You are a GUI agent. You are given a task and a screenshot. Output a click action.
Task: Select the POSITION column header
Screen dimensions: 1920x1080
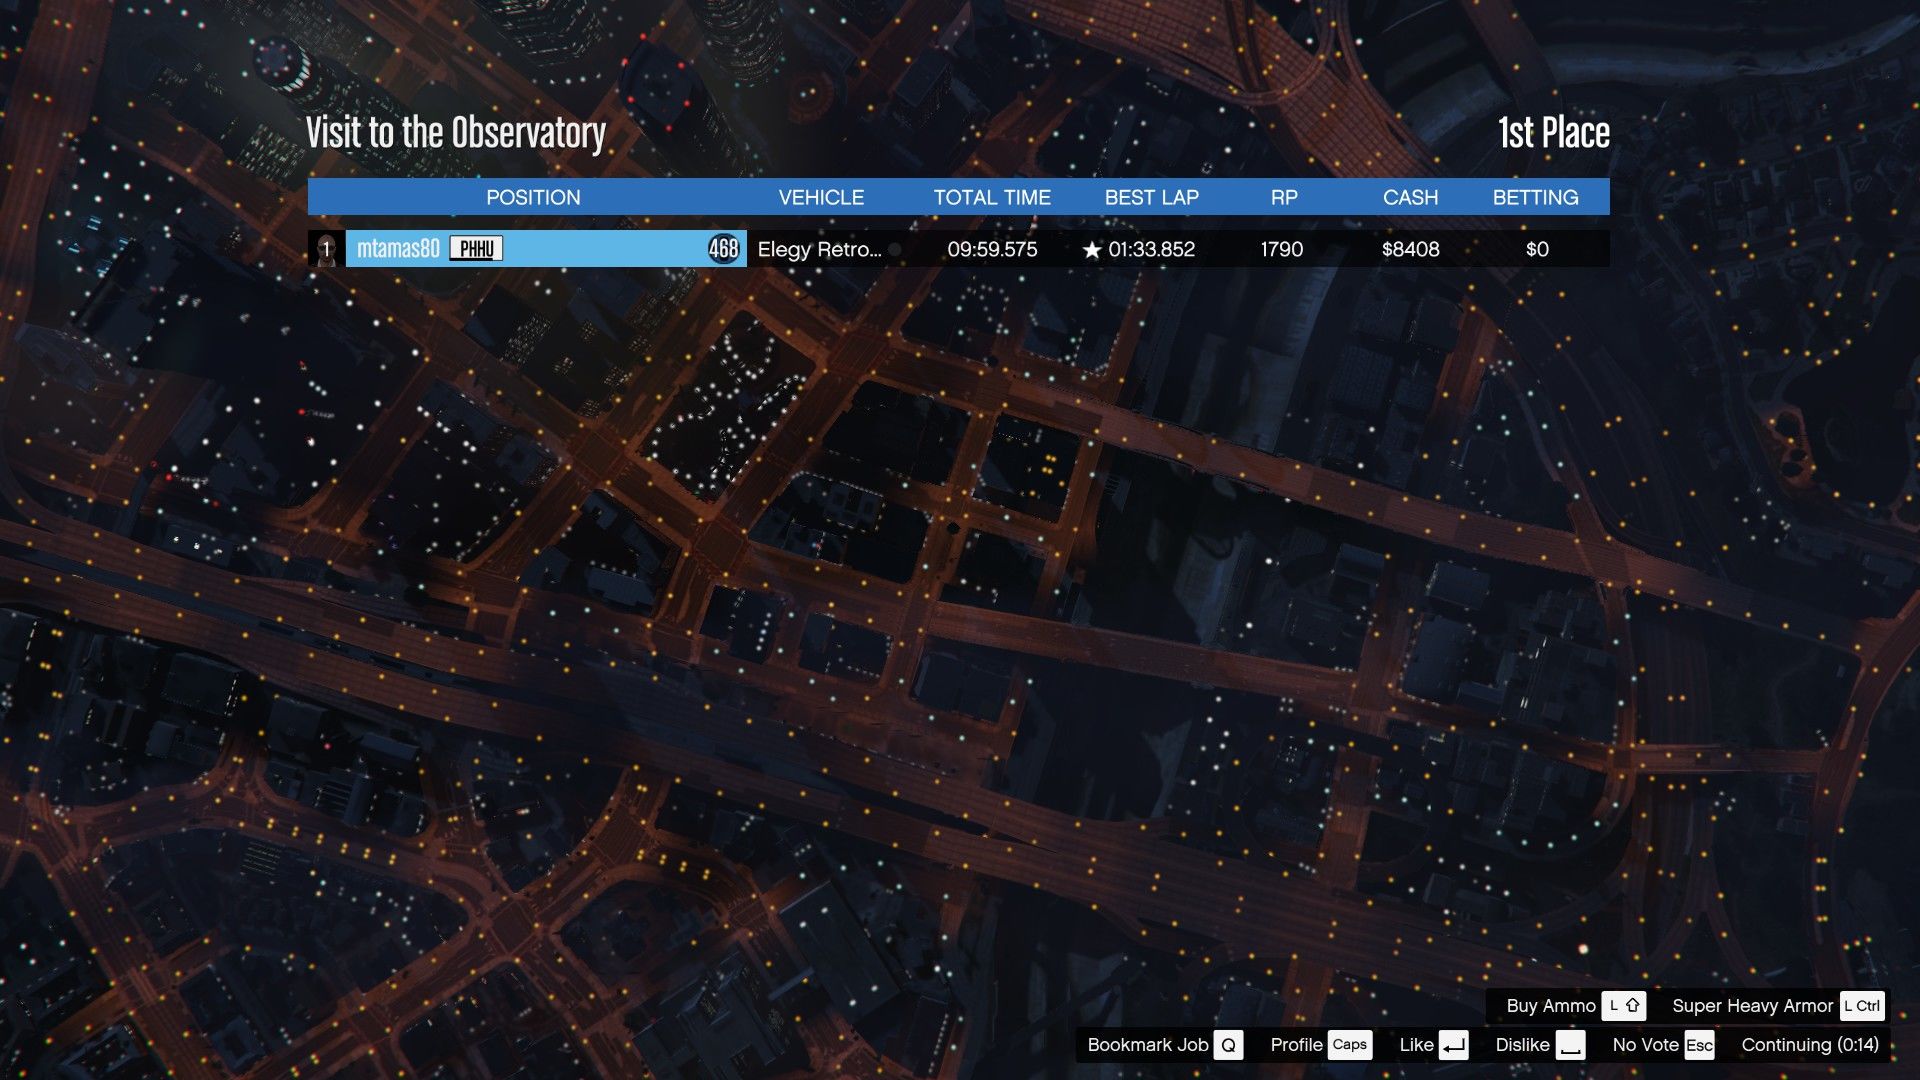coord(533,197)
